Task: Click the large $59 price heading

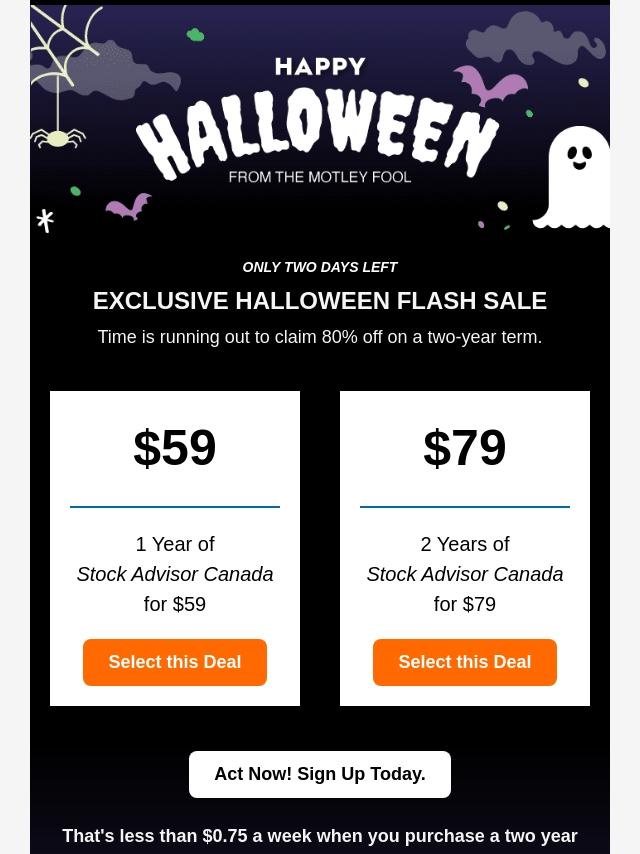Action: 175,448
